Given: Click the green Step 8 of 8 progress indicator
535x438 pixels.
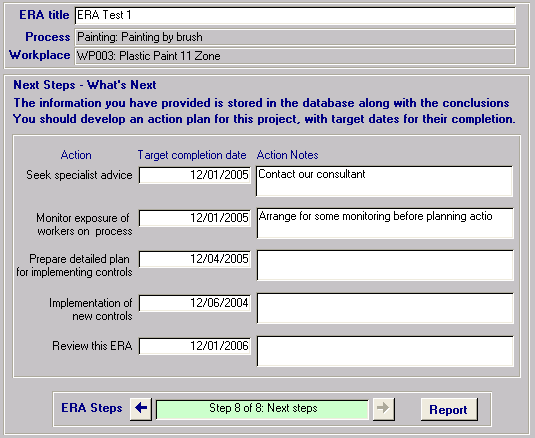Looking at the screenshot, I should point(262,409).
